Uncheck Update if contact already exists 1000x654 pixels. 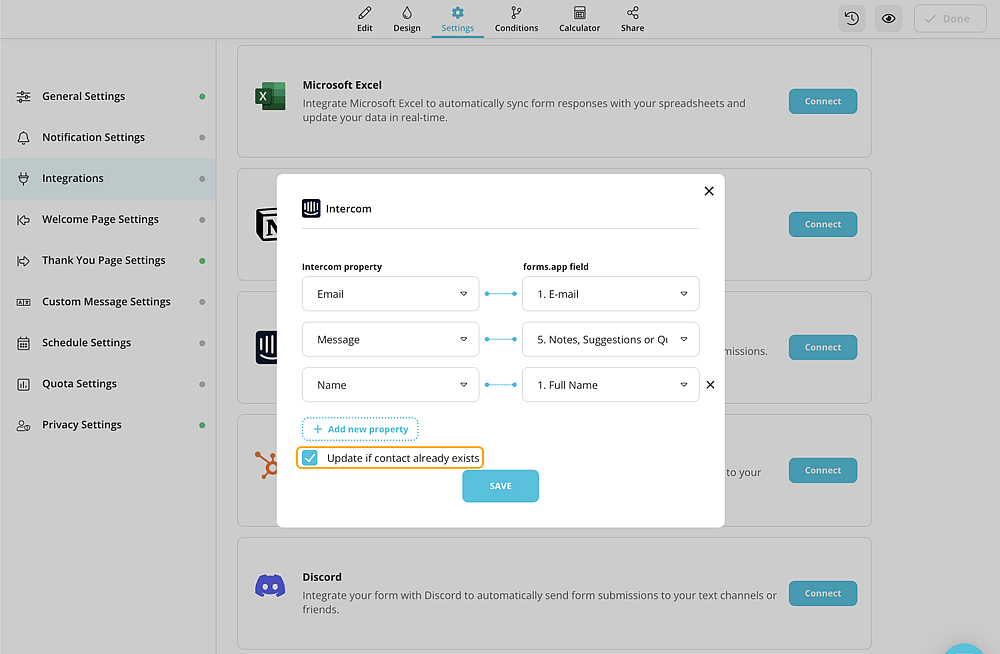310,457
